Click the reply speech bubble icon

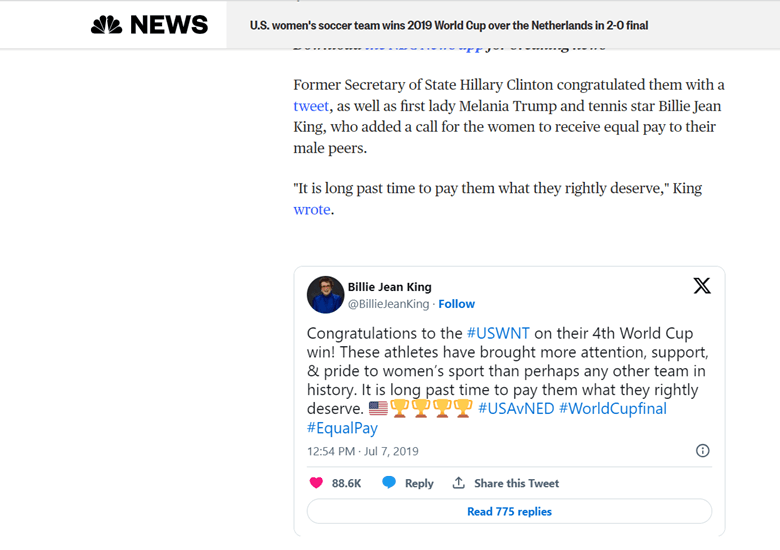[389, 483]
